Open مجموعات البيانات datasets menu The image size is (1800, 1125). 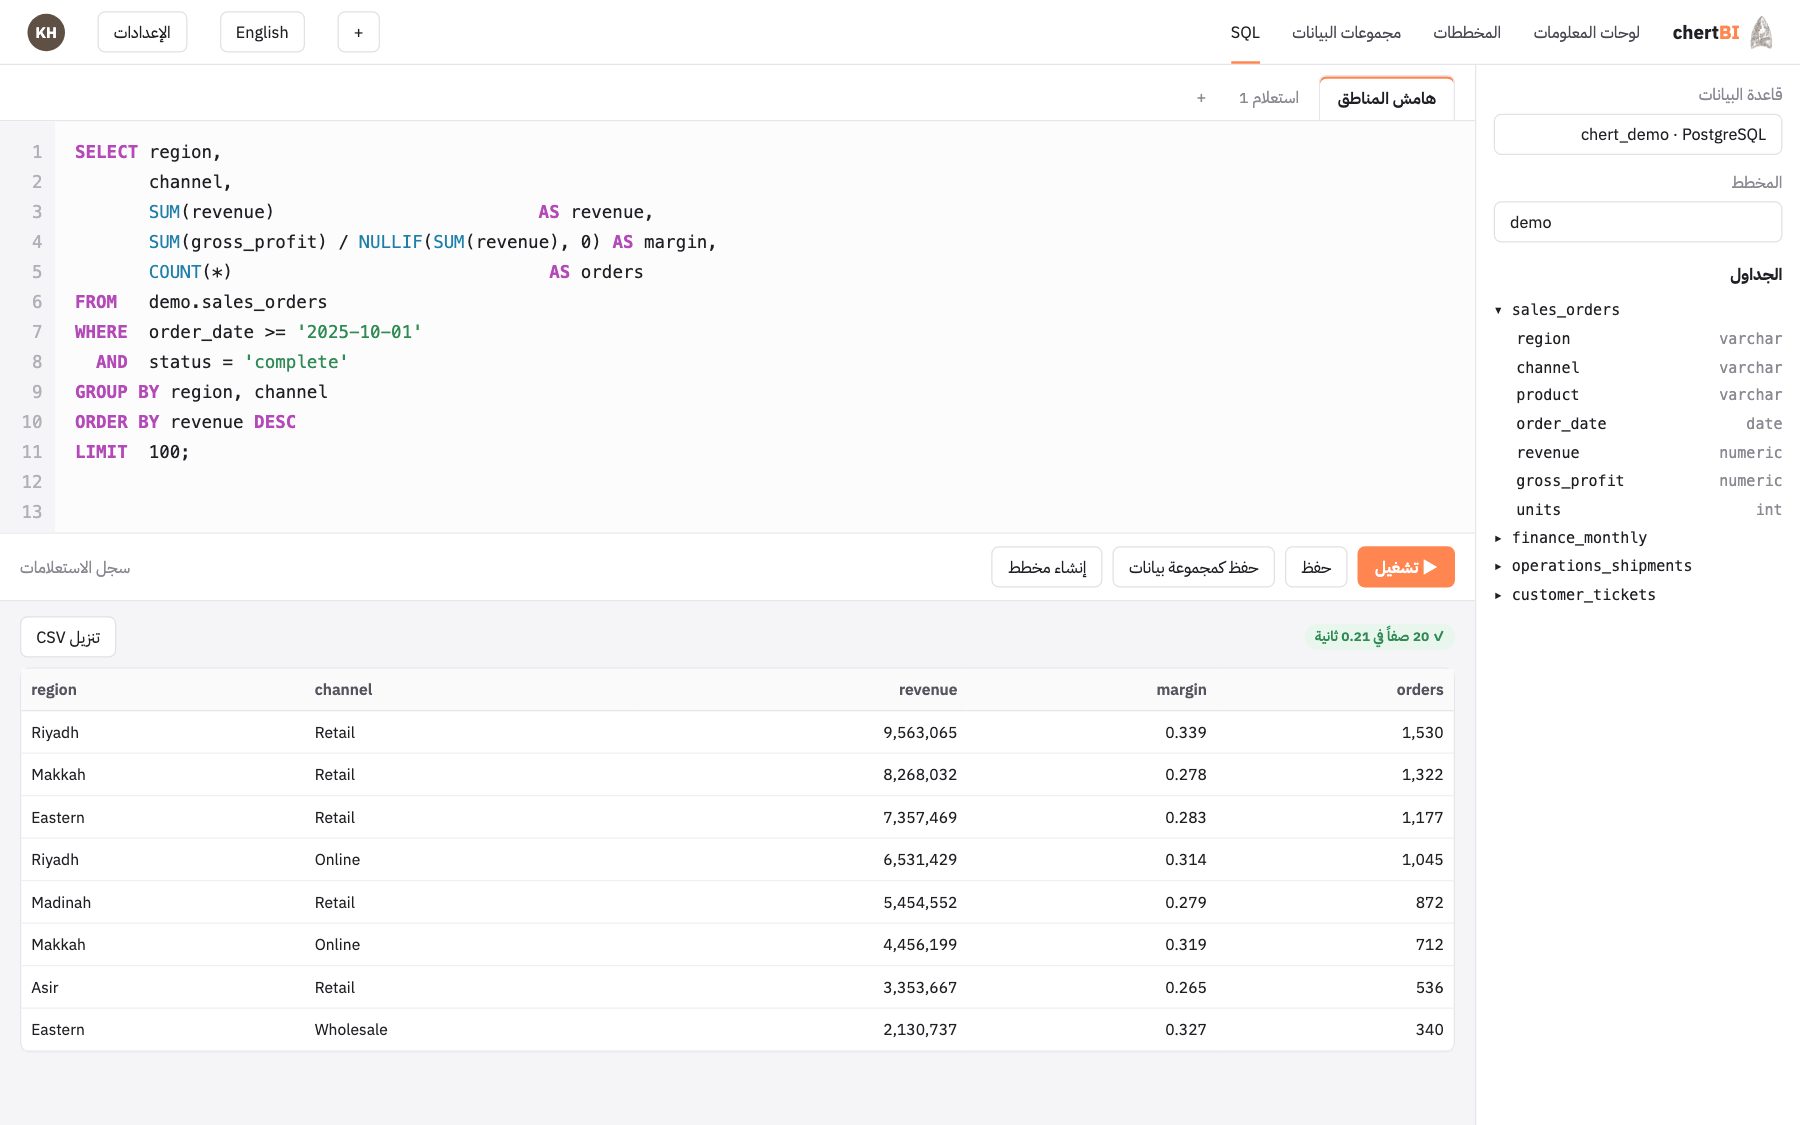[1346, 32]
